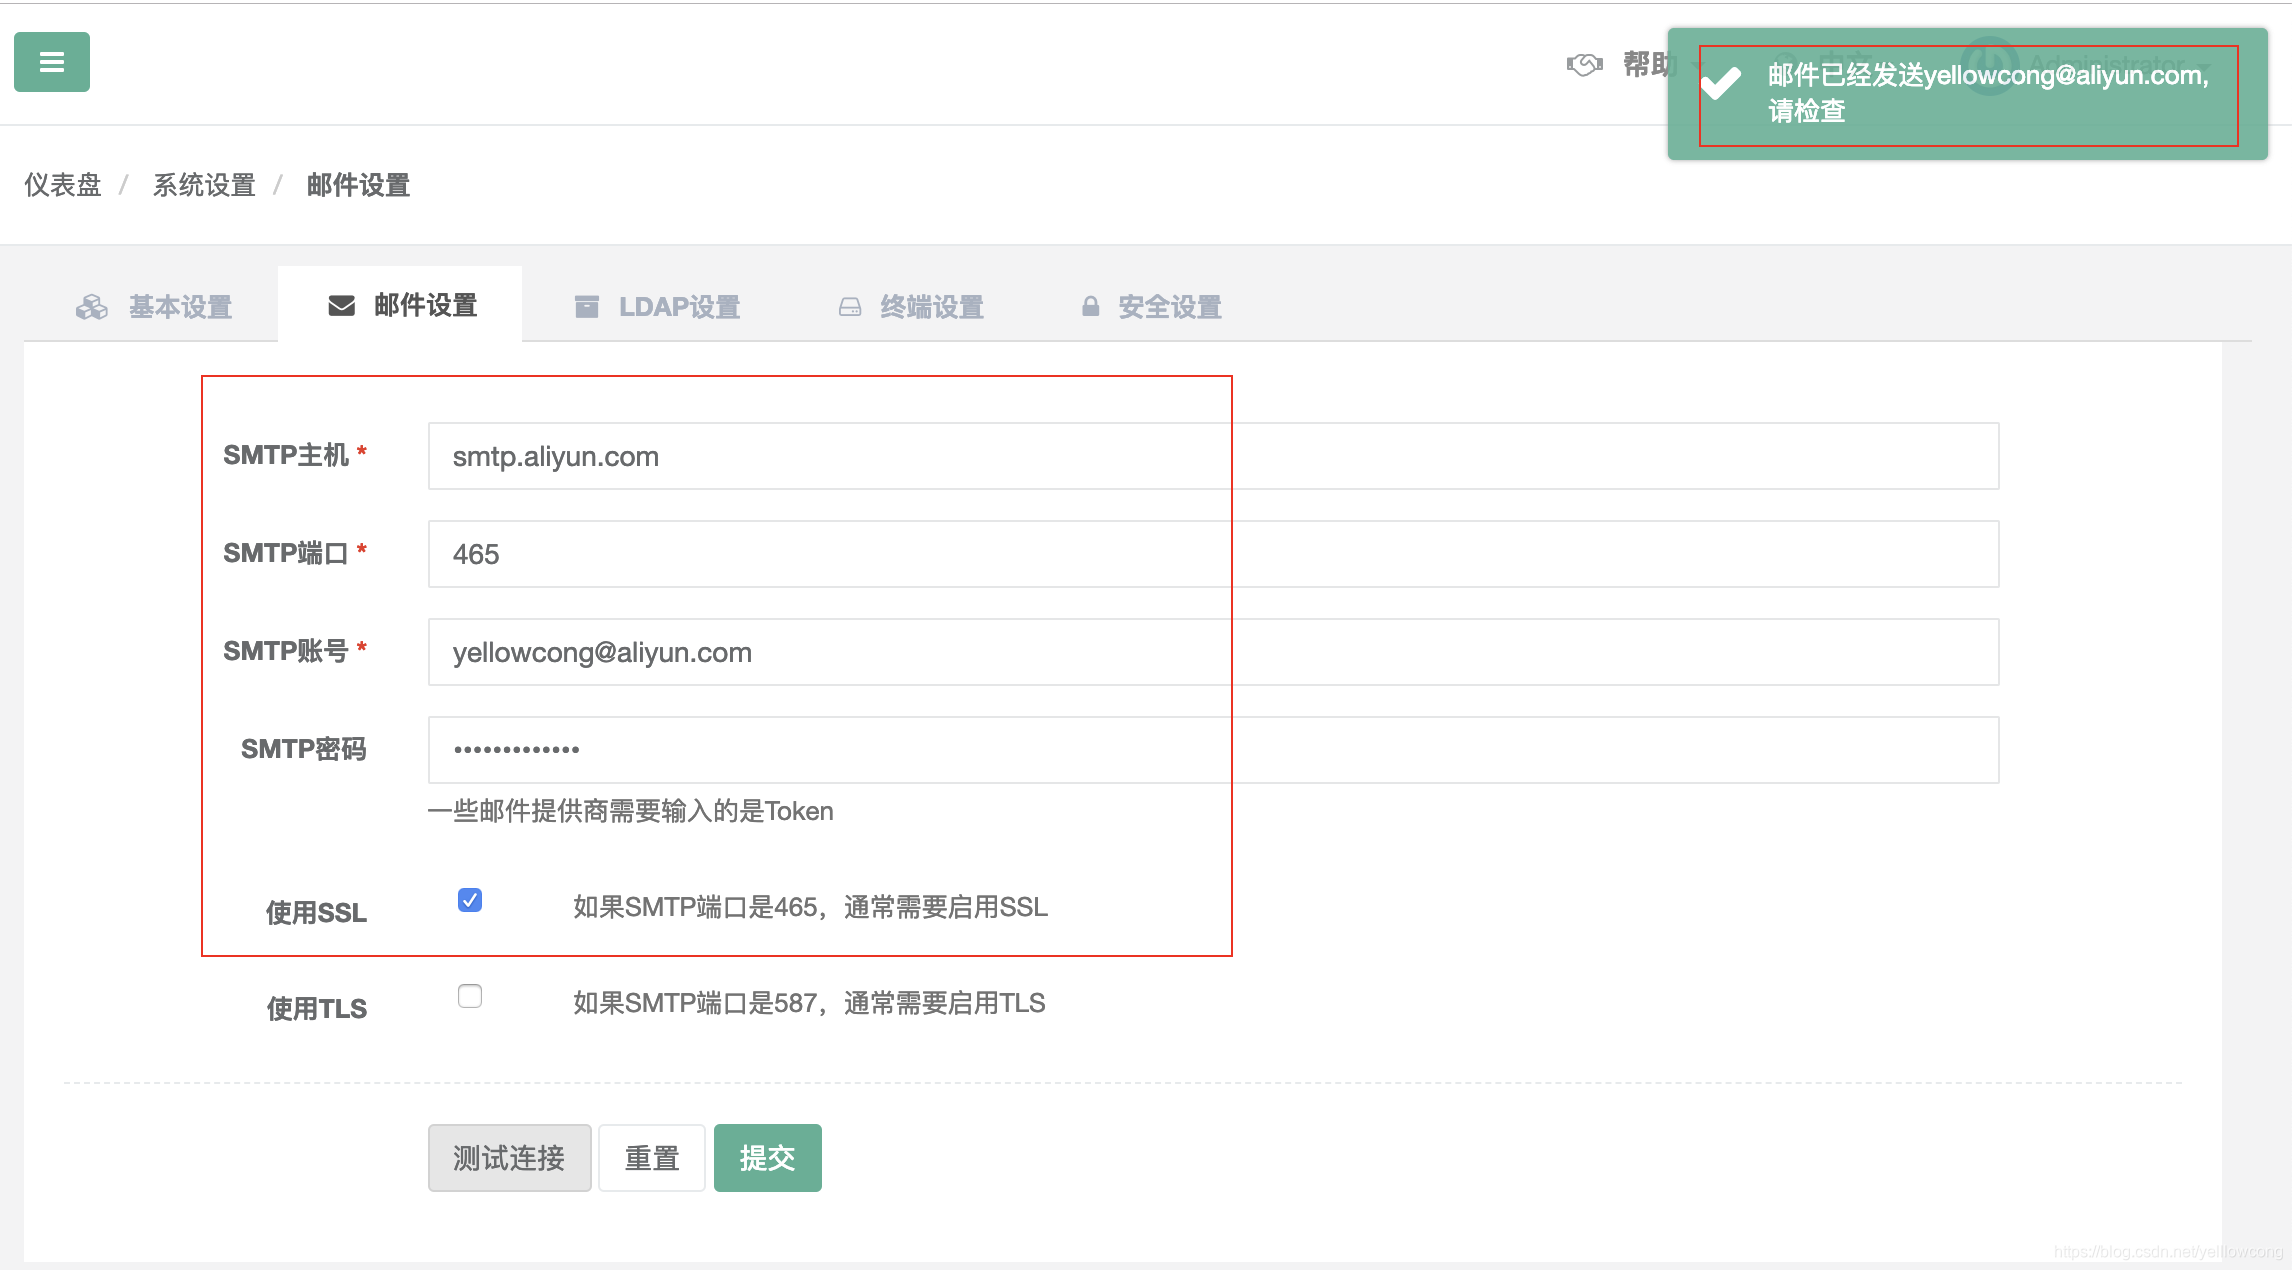Switch to the 基本设置 tab
2292x1270 pixels.
click(x=154, y=307)
